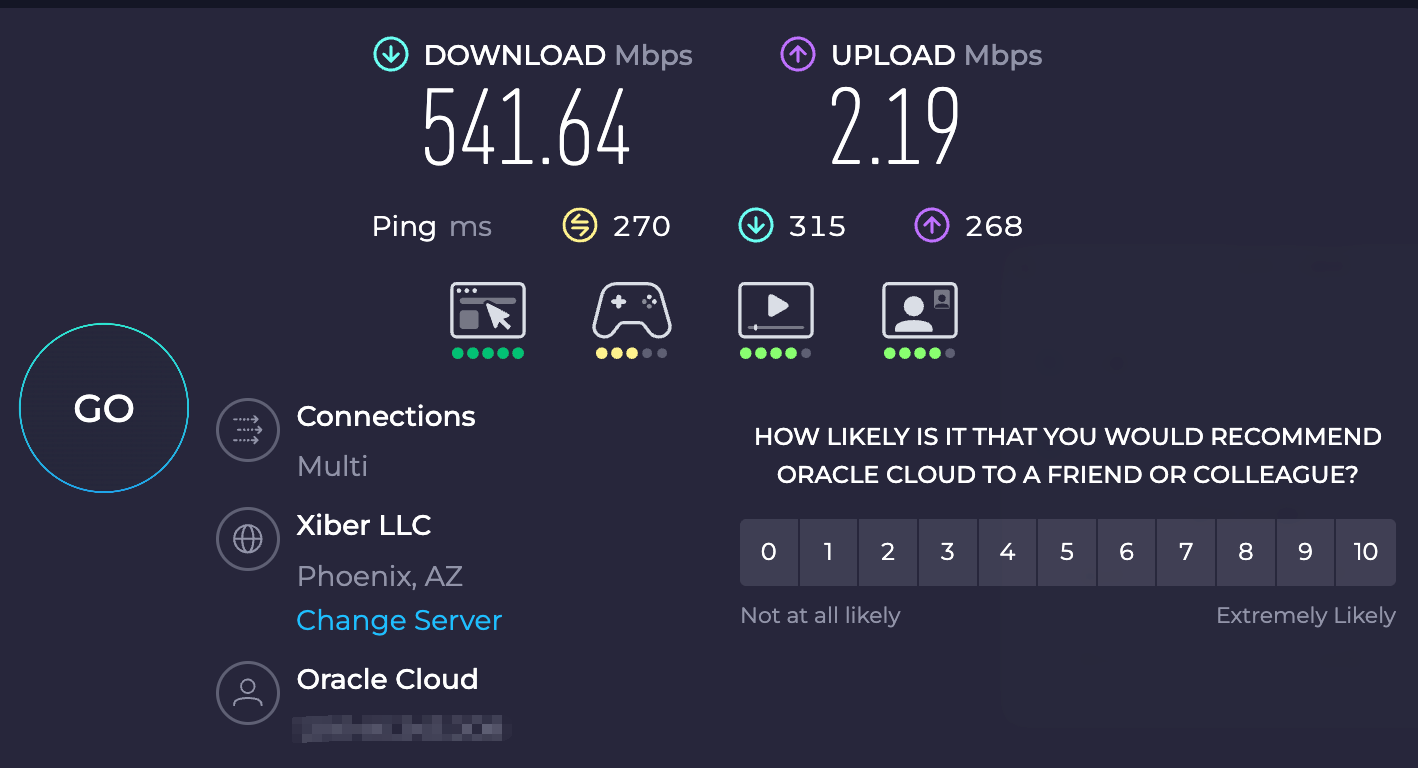
Task: Click the Multi connections mode text
Action: [332, 466]
